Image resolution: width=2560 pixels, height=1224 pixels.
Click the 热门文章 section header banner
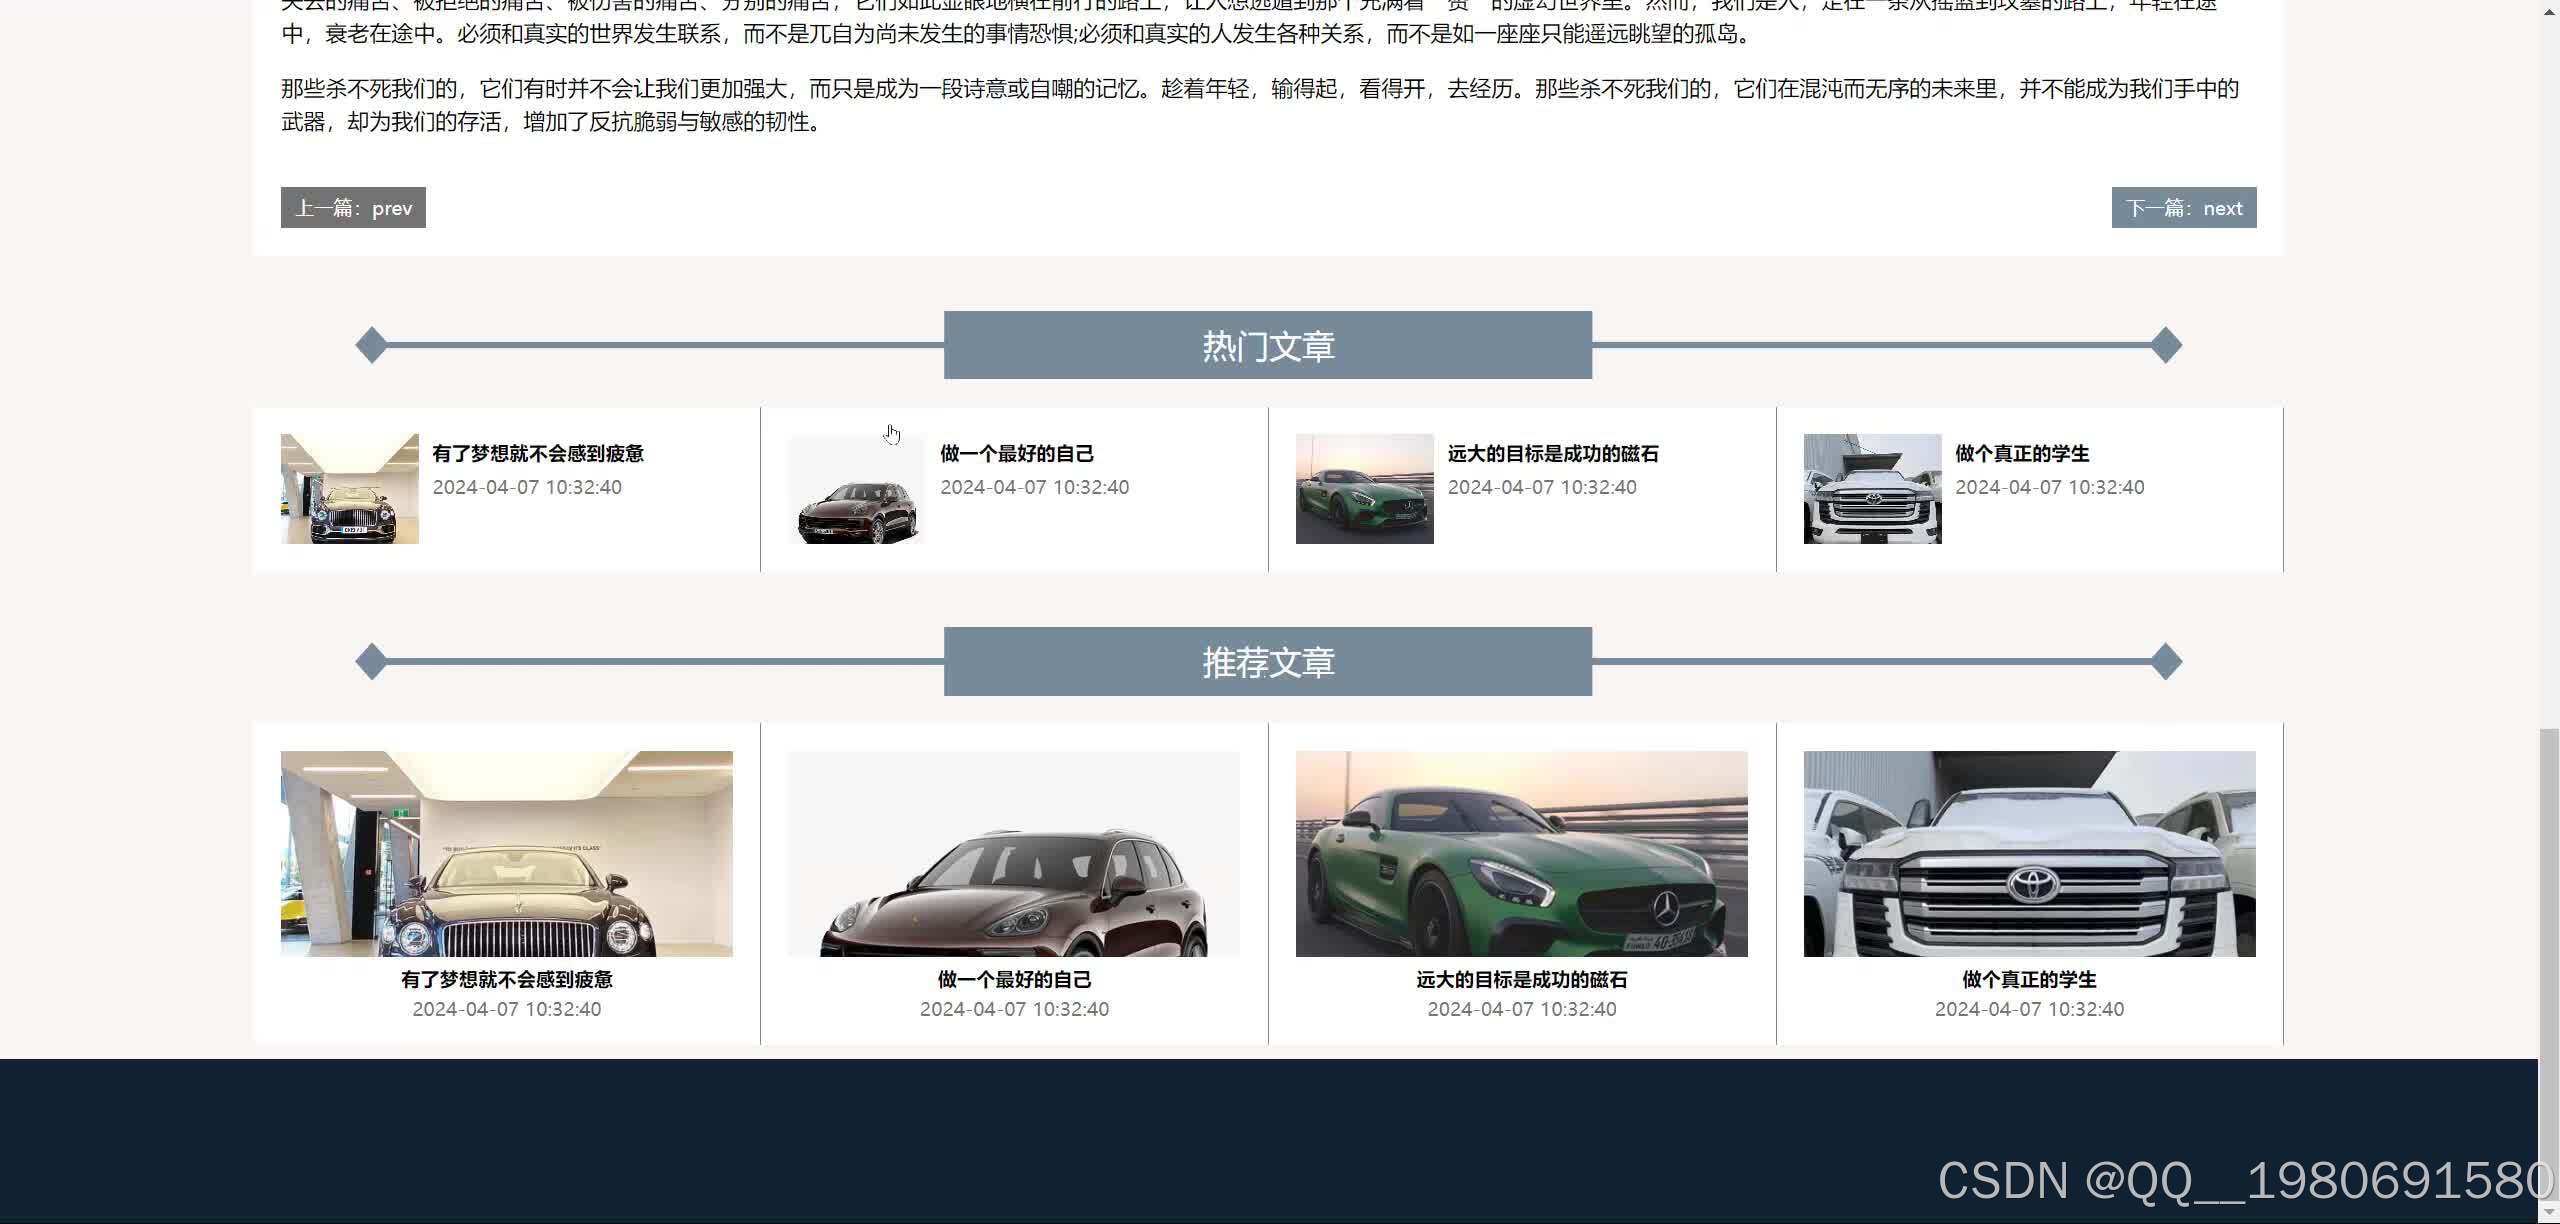1267,345
